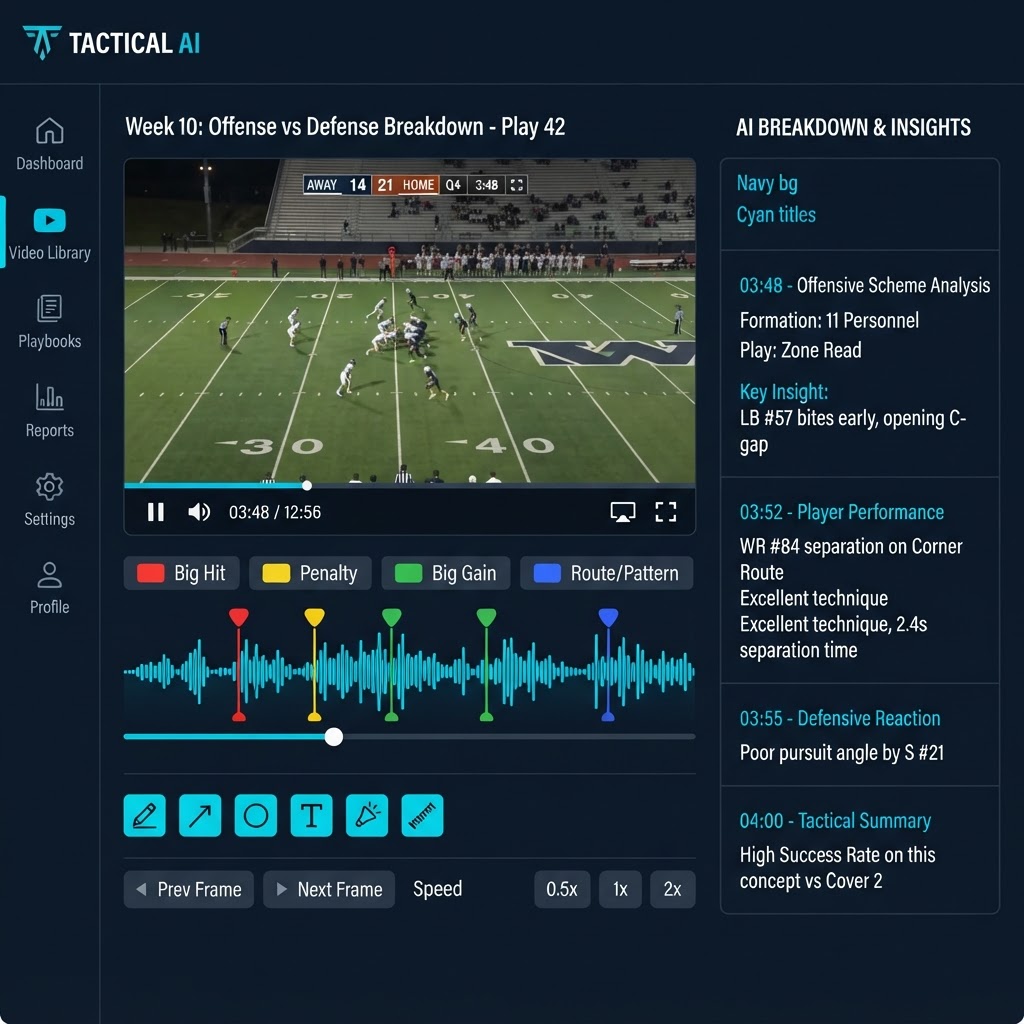Step to the next frame
This screenshot has width=1024, height=1024.
[x=329, y=889]
